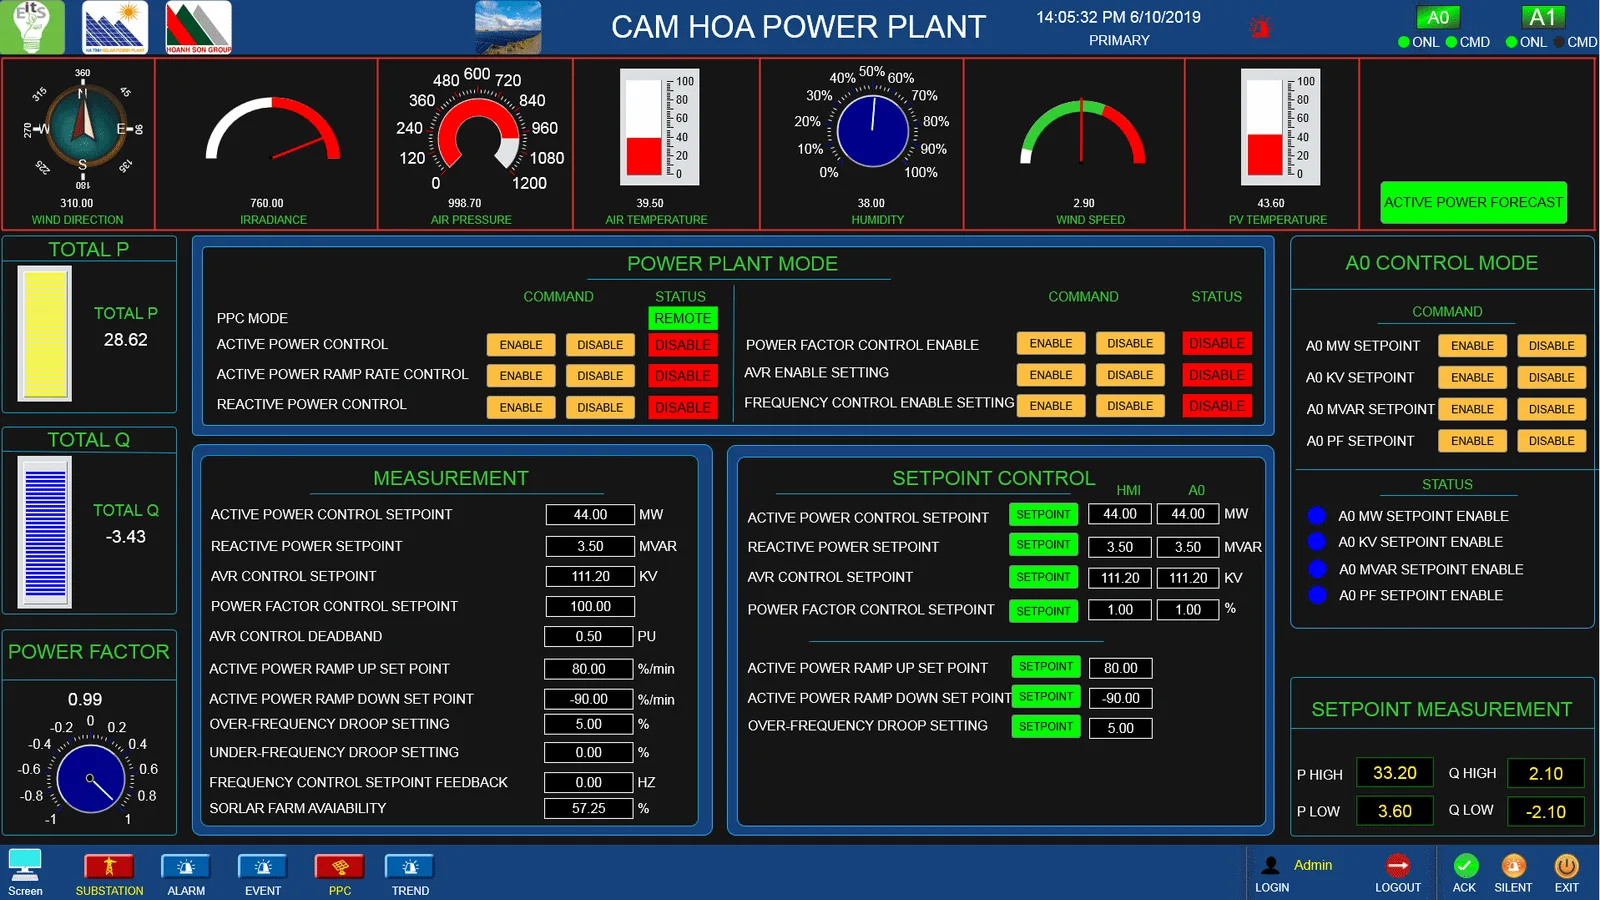This screenshot has width=1600, height=900.
Task: Click SETPOINT for Power Factor Control
Action: (1043, 611)
